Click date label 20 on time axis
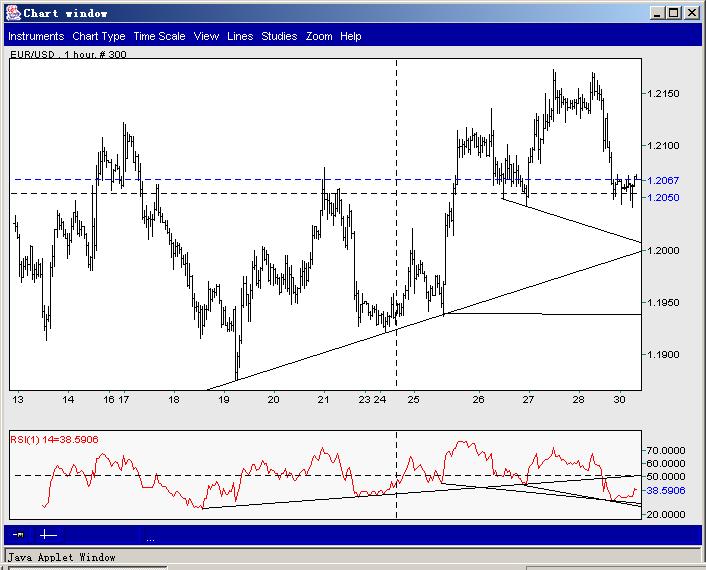Image resolution: width=706 pixels, height=570 pixels. click(273, 399)
